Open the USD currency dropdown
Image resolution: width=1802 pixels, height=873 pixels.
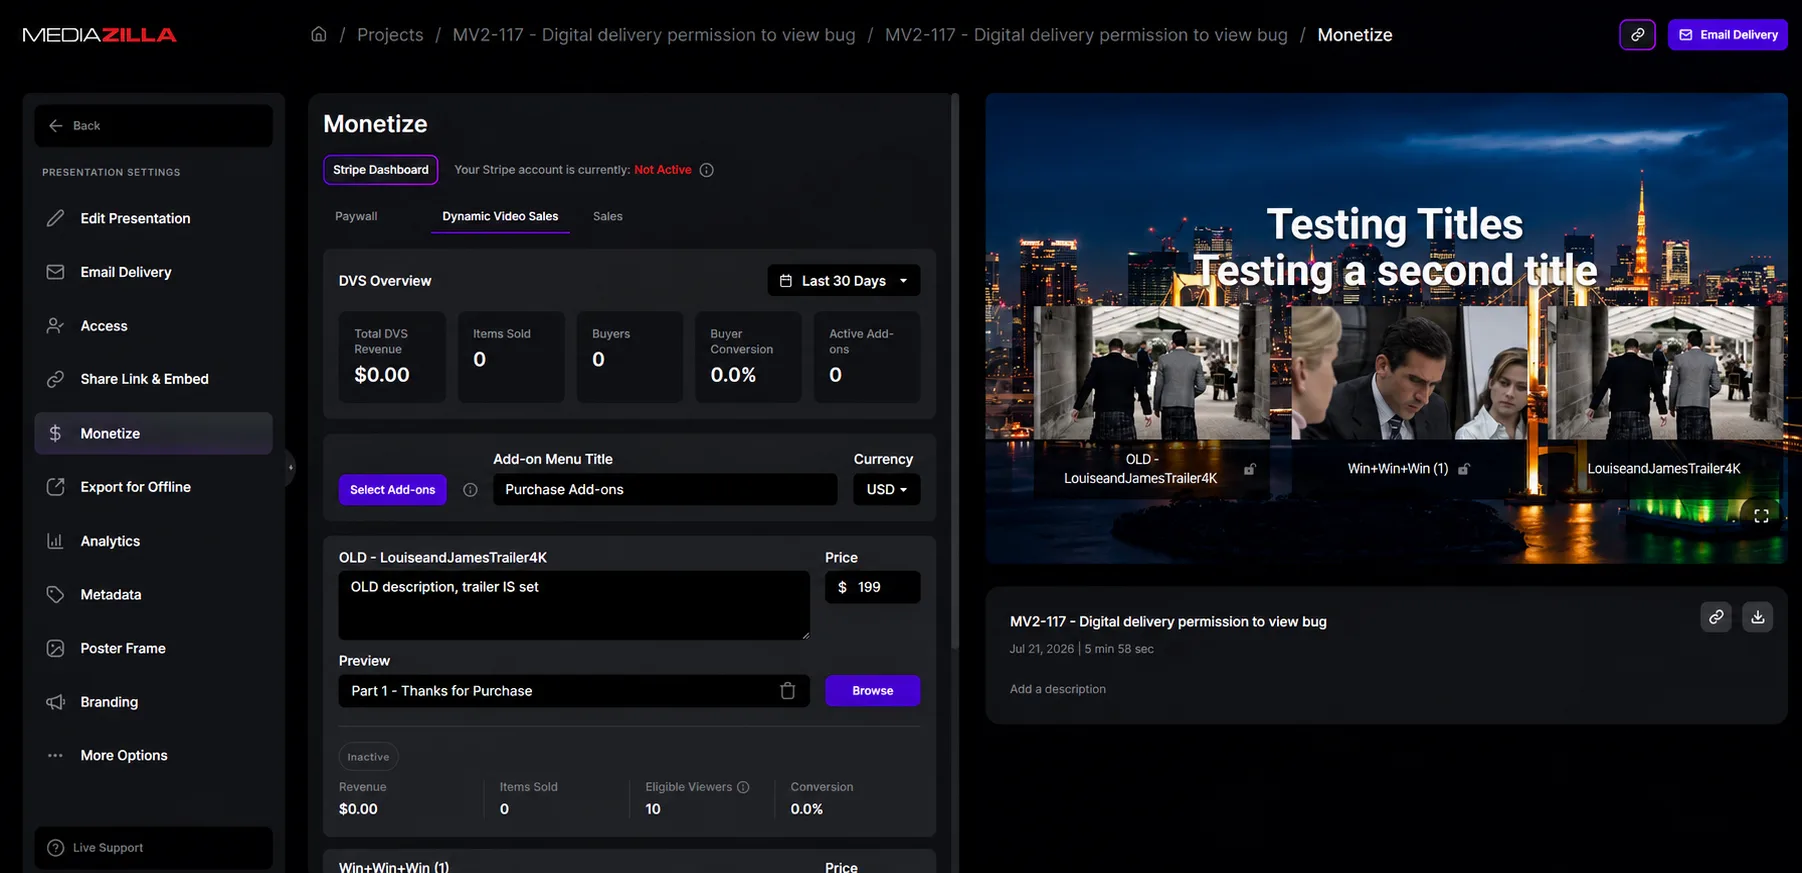pyautogui.click(x=886, y=489)
